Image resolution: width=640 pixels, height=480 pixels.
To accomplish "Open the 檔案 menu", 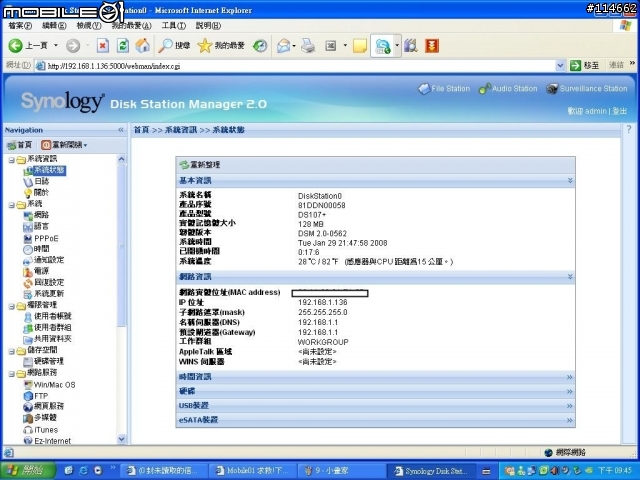I will [x=20, y=26].
